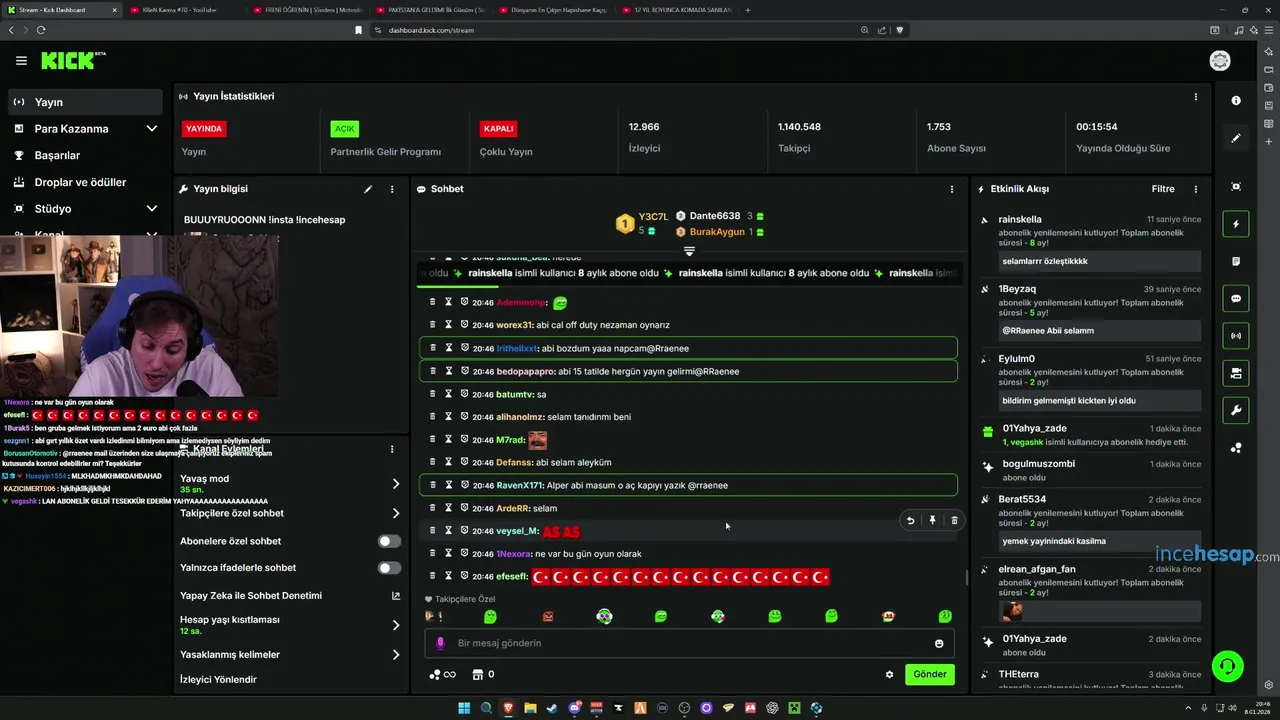Click the screen capture icon in right sidebar
1280x720 pixels.
[x=1236, y=187]
